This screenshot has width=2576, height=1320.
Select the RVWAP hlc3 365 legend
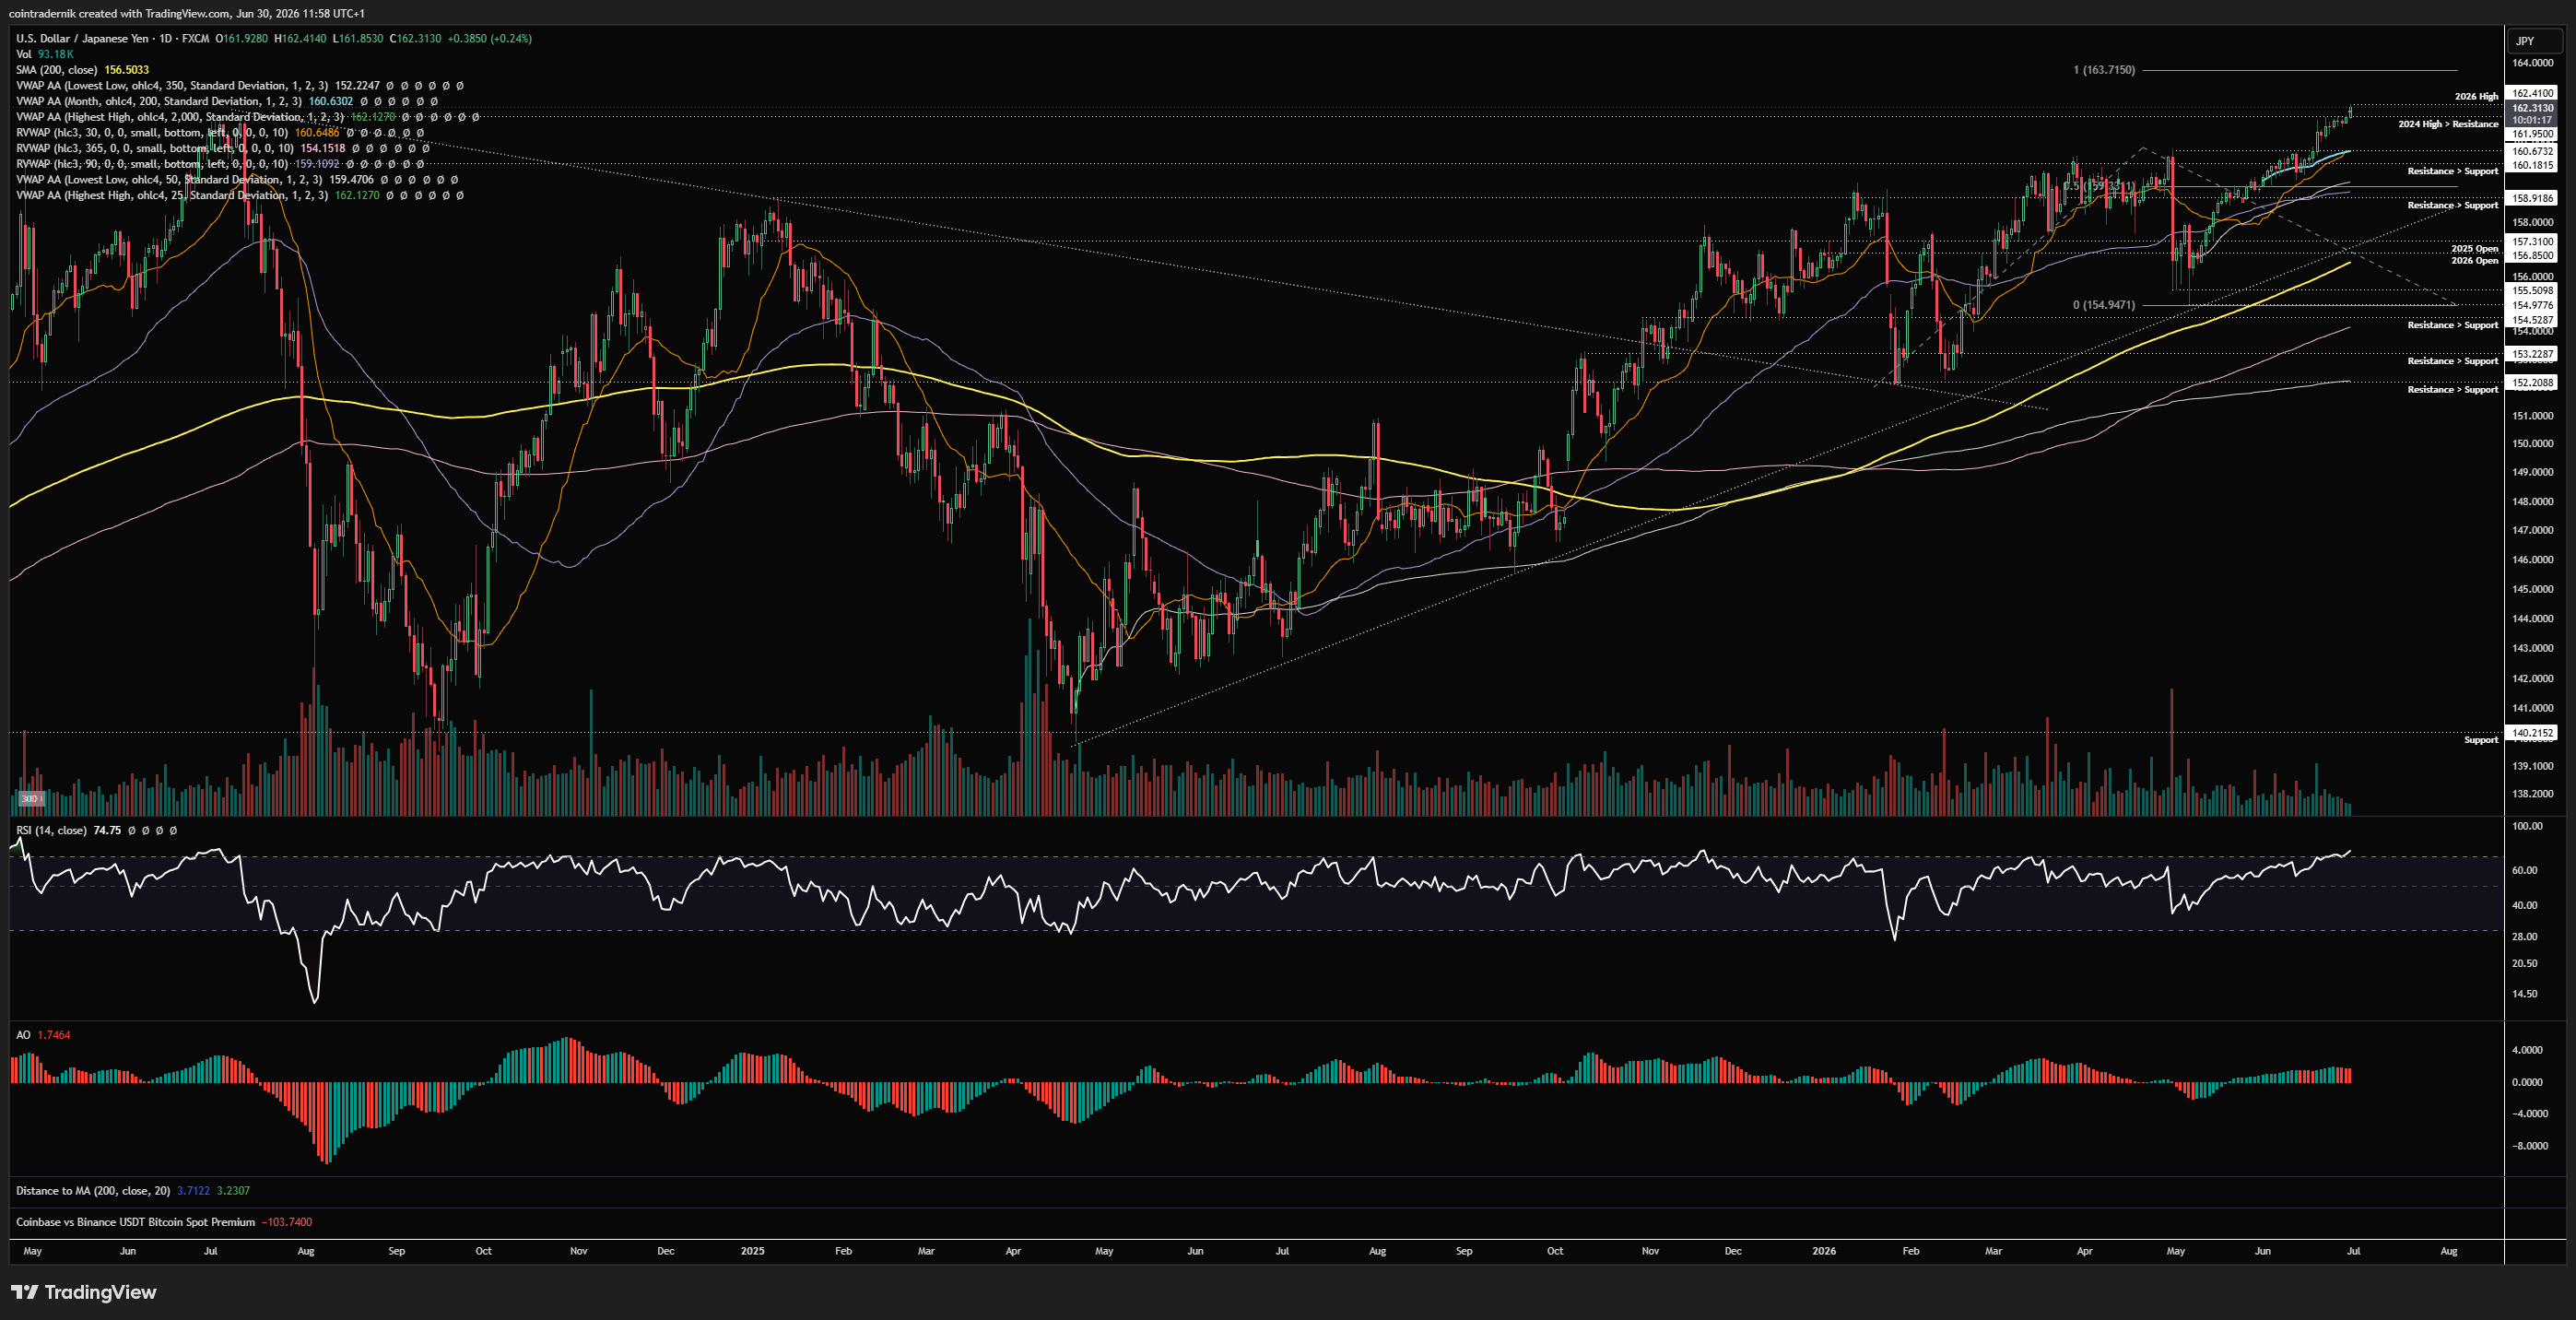coord(222,148)
